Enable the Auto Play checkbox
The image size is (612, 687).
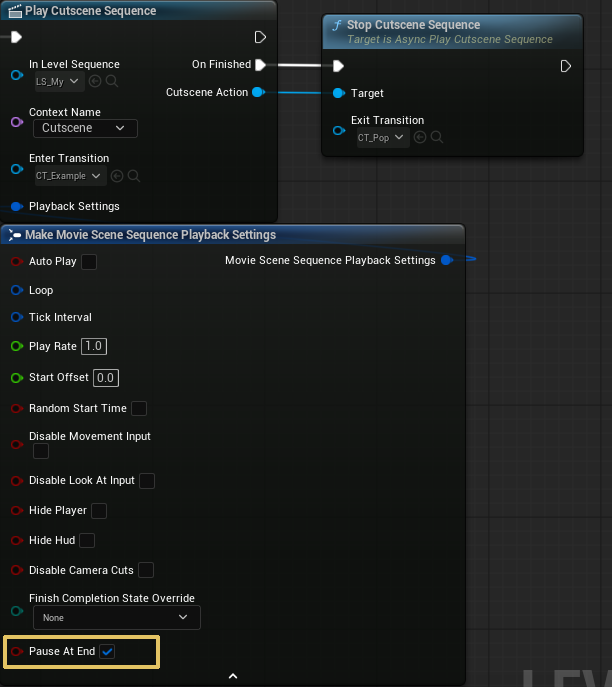(89, 261)
